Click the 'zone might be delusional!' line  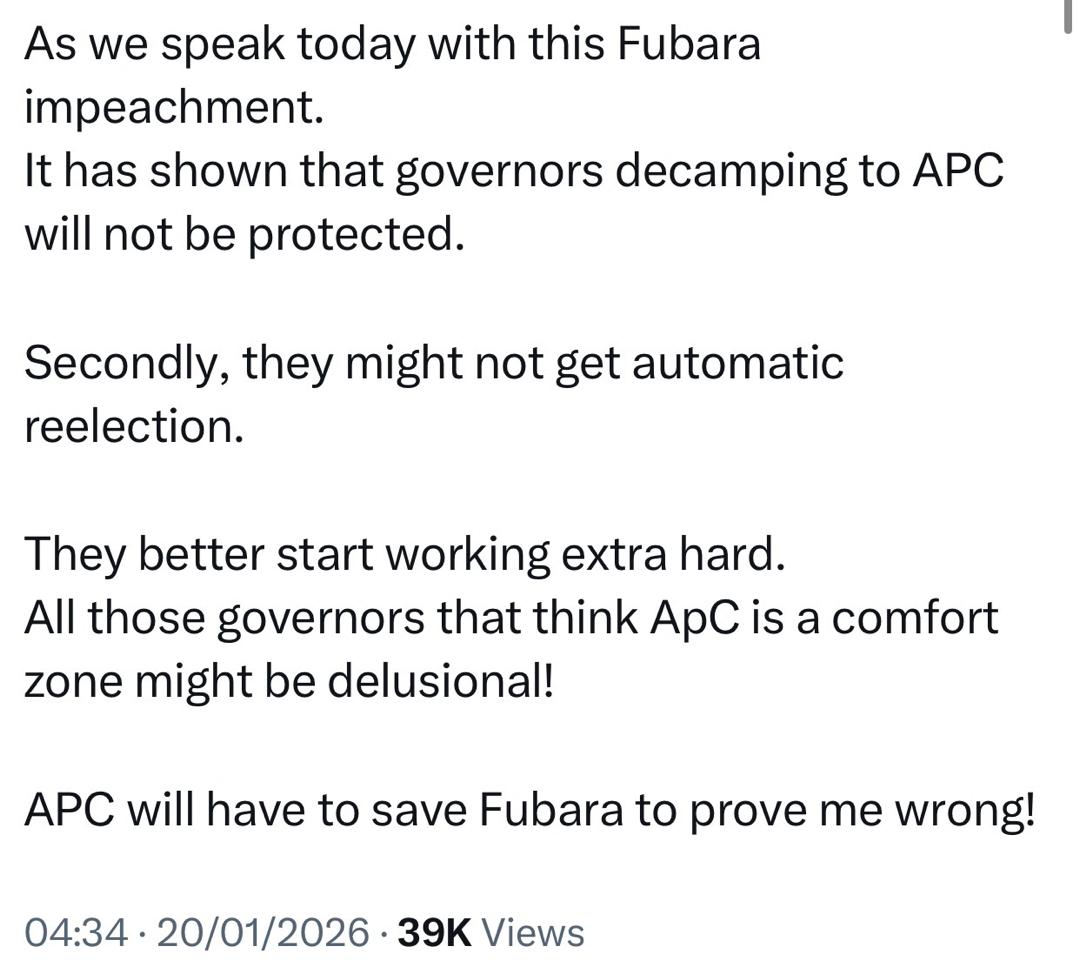point(288,682)
